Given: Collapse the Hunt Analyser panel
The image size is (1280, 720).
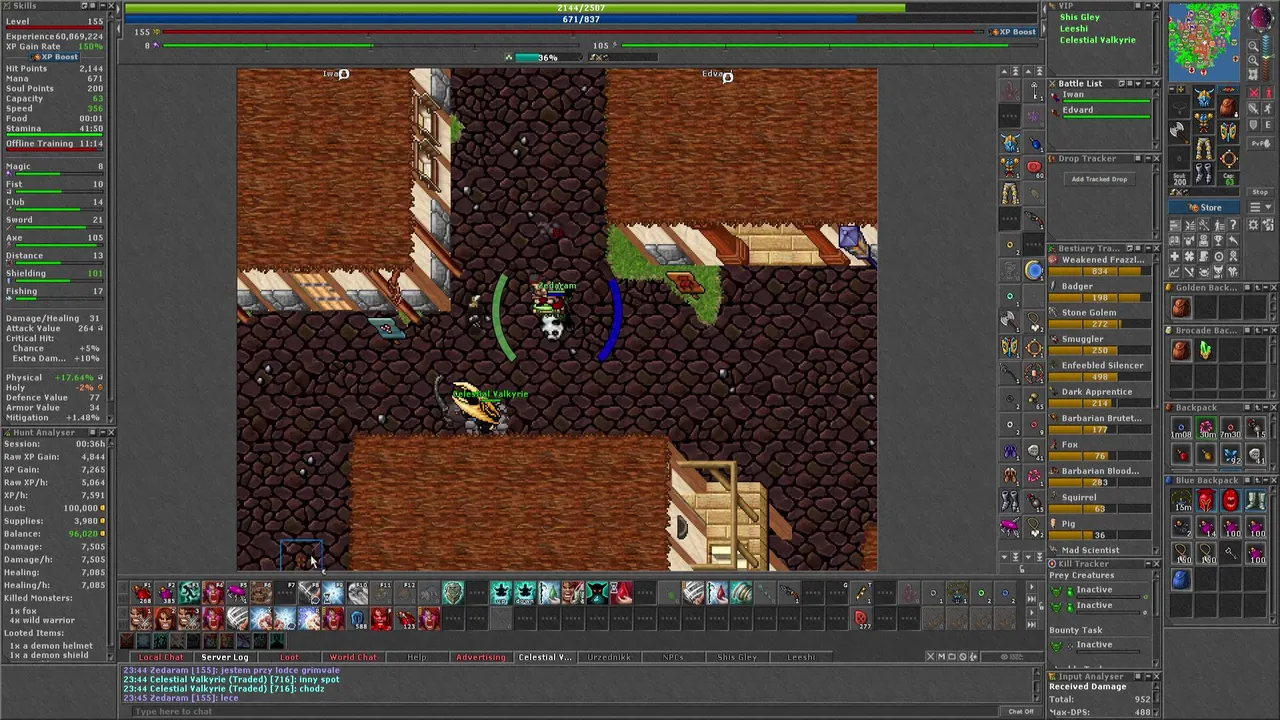Looking at the screenshot, I should pos(103,432).
